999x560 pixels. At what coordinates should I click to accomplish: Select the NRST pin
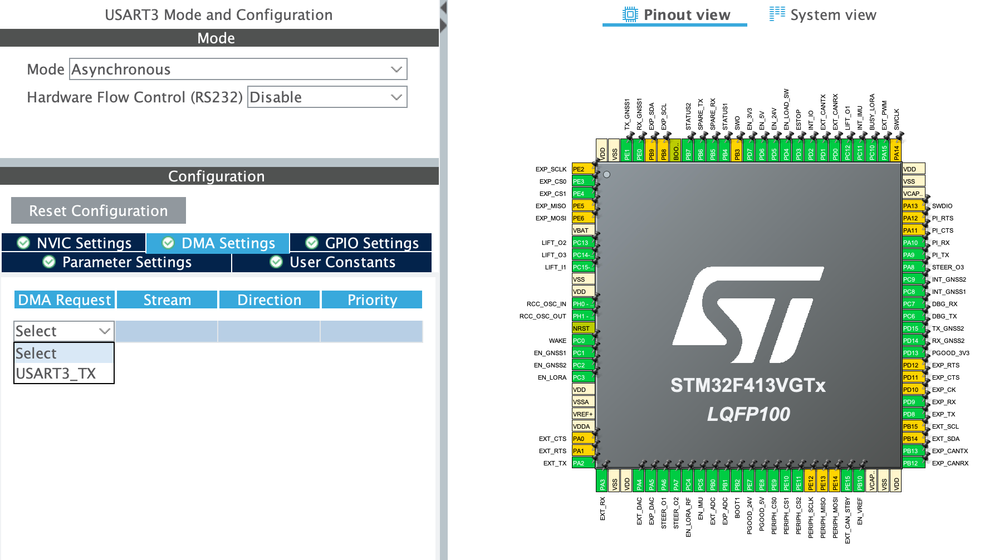(583, 328)
